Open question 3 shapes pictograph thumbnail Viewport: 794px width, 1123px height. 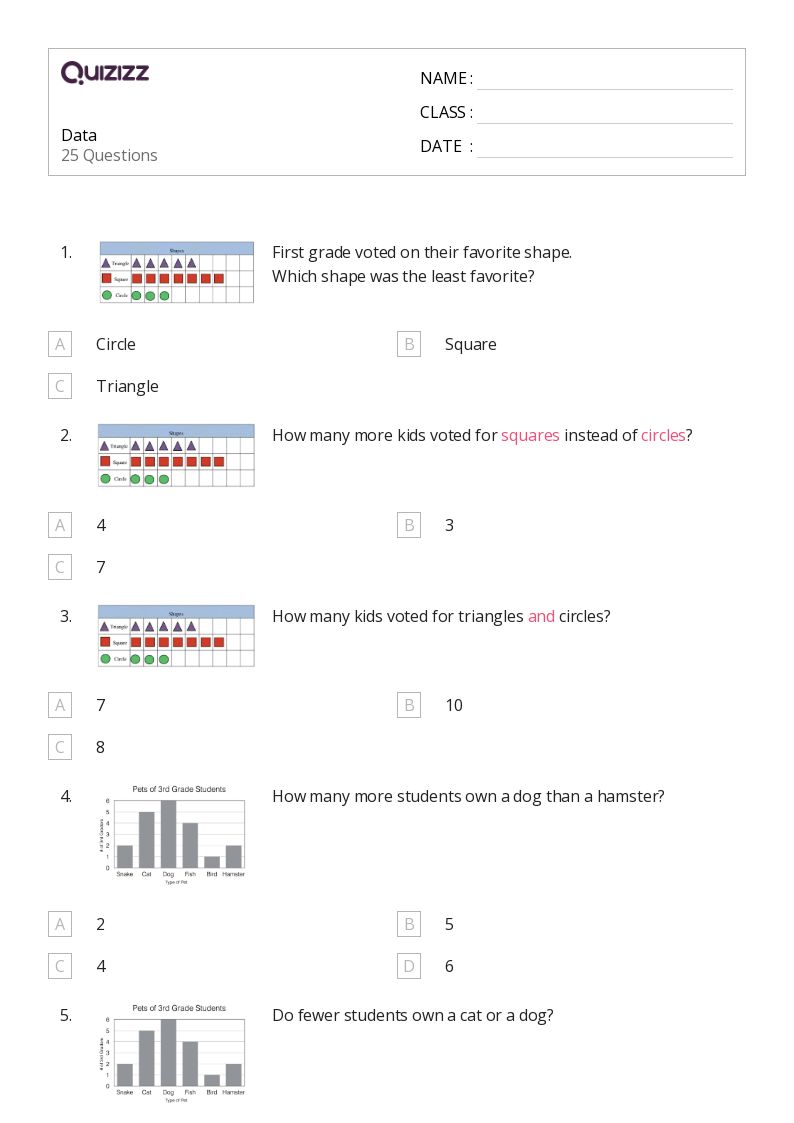176,636
